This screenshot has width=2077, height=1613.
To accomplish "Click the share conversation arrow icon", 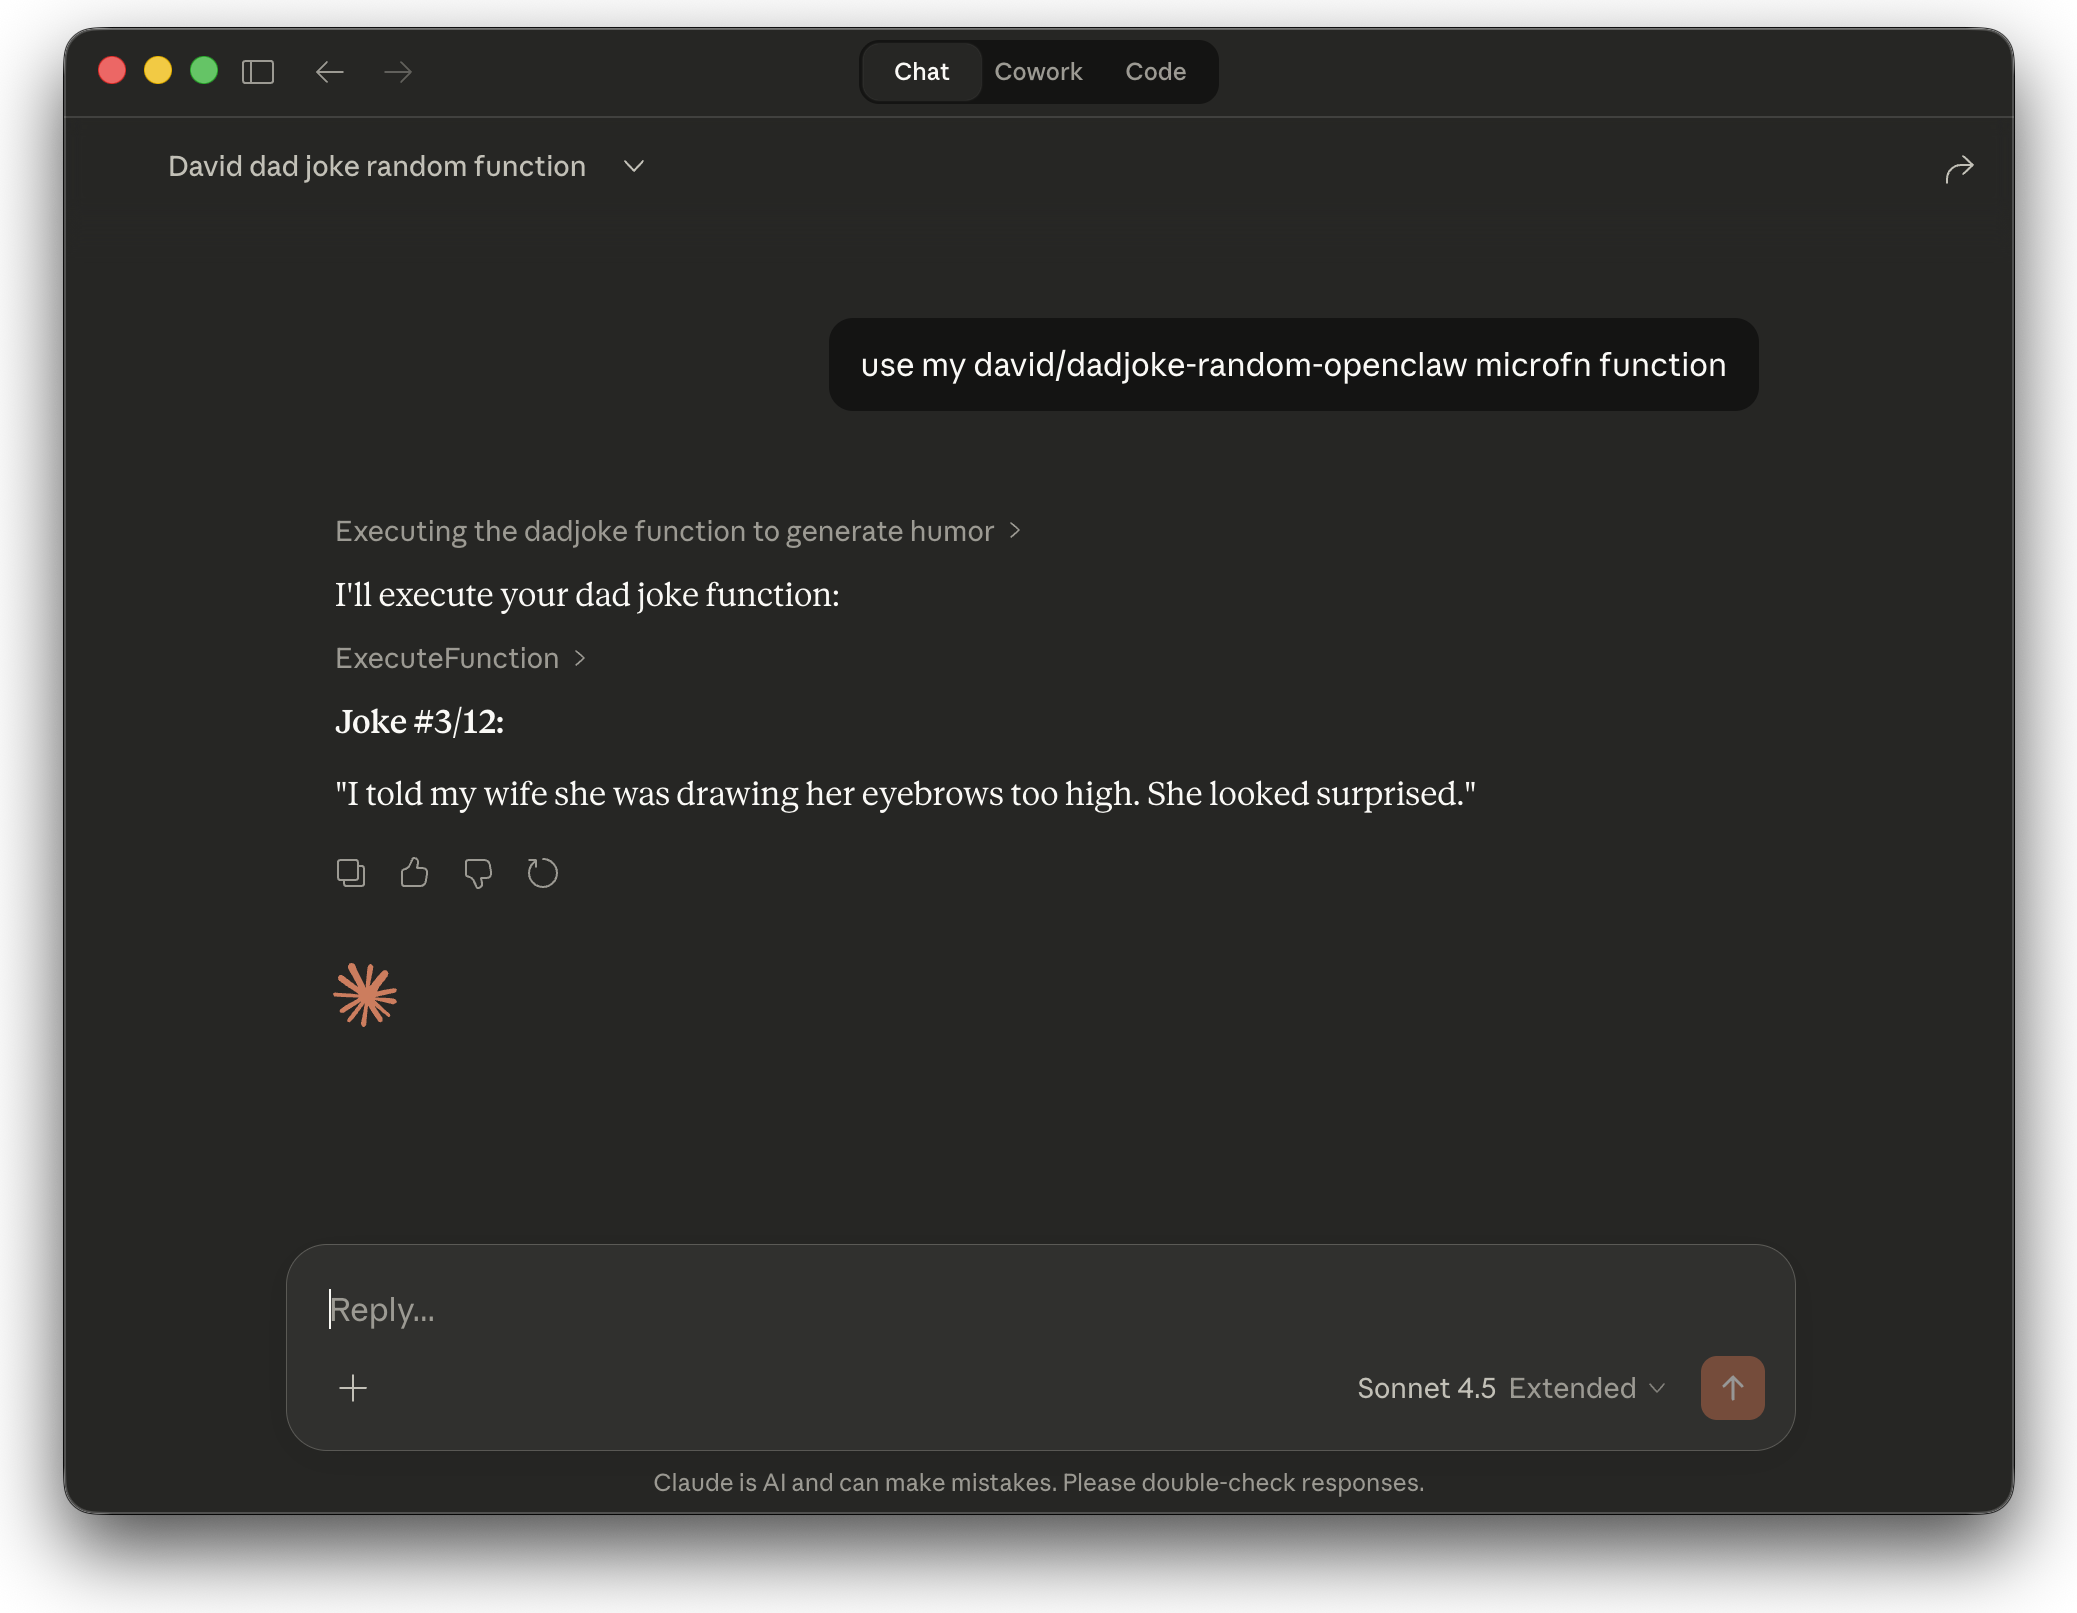I will (x=1959, y=169).
